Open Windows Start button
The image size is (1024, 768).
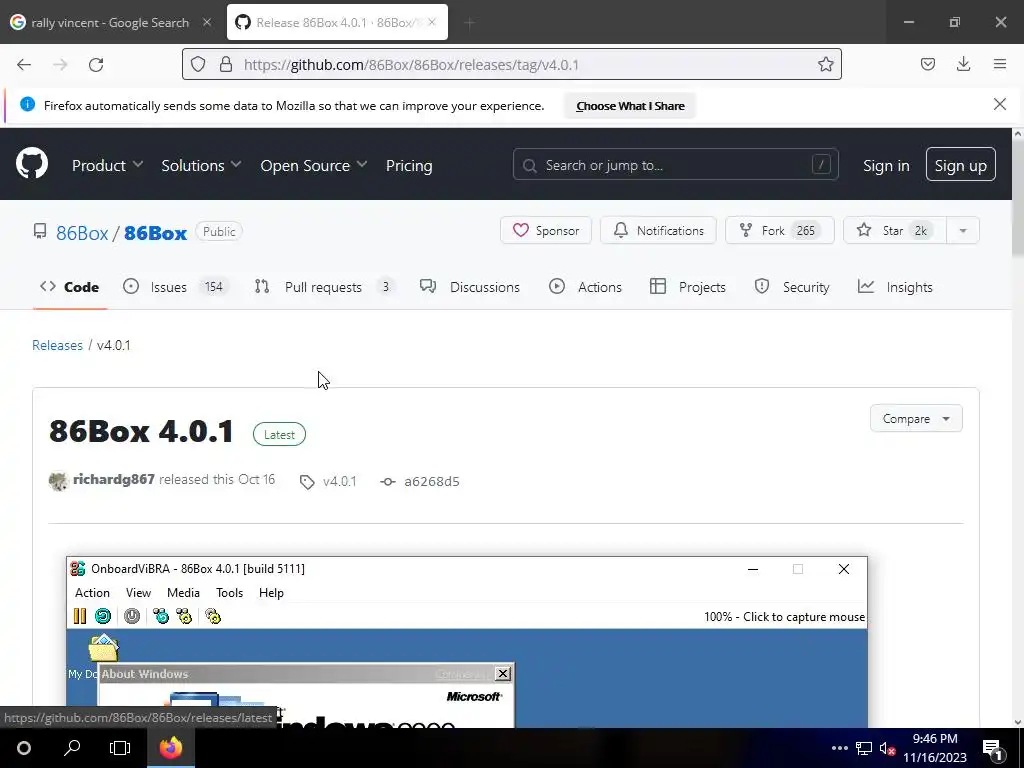(24, 748)
